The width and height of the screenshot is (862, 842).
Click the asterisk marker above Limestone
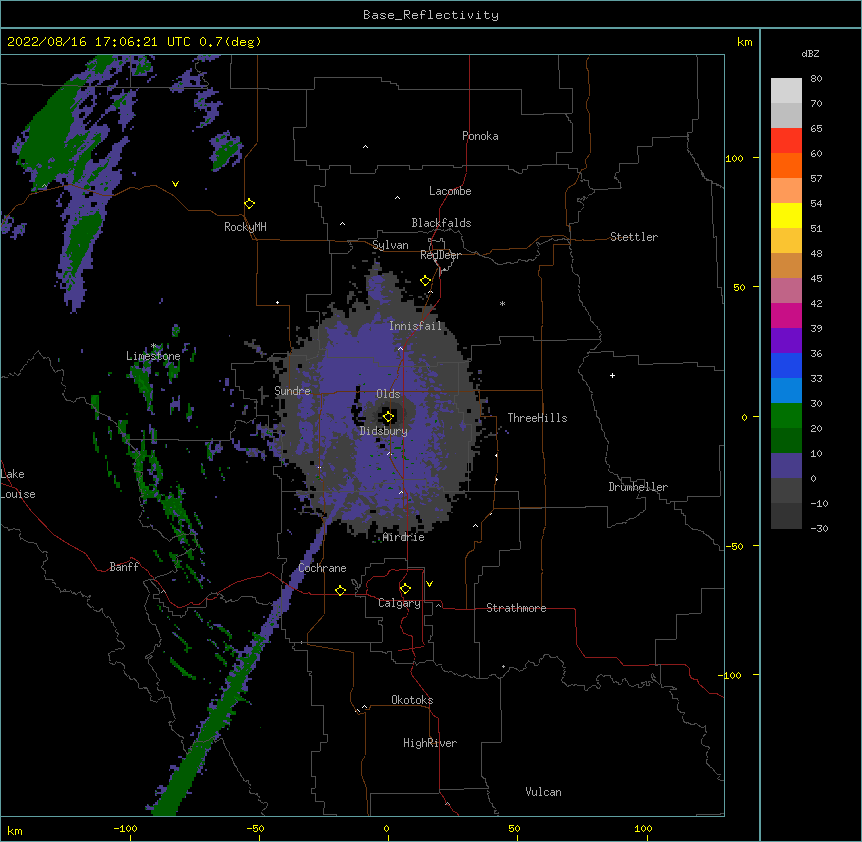pos(154,346)
